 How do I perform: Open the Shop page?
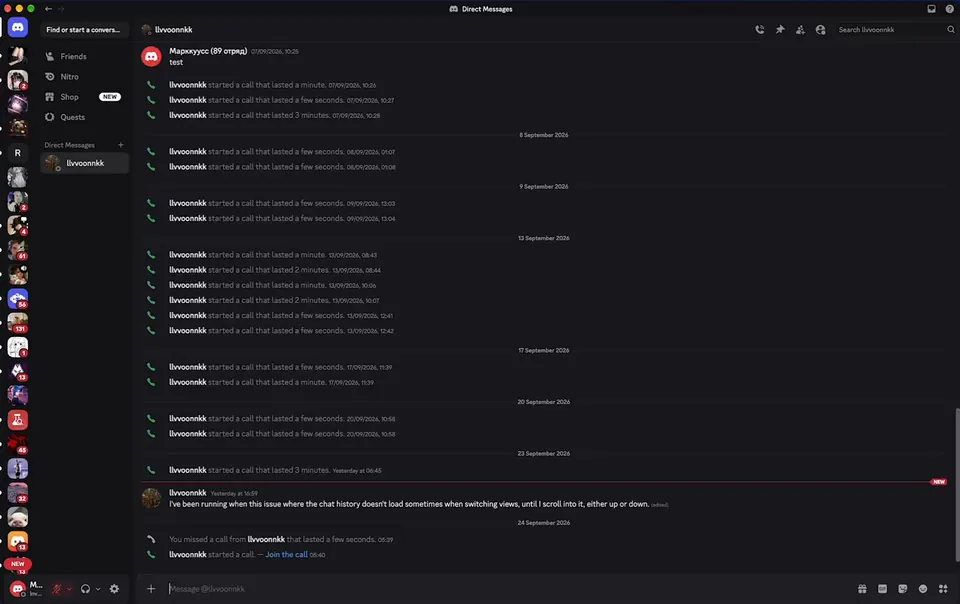[x=84, y=97]
